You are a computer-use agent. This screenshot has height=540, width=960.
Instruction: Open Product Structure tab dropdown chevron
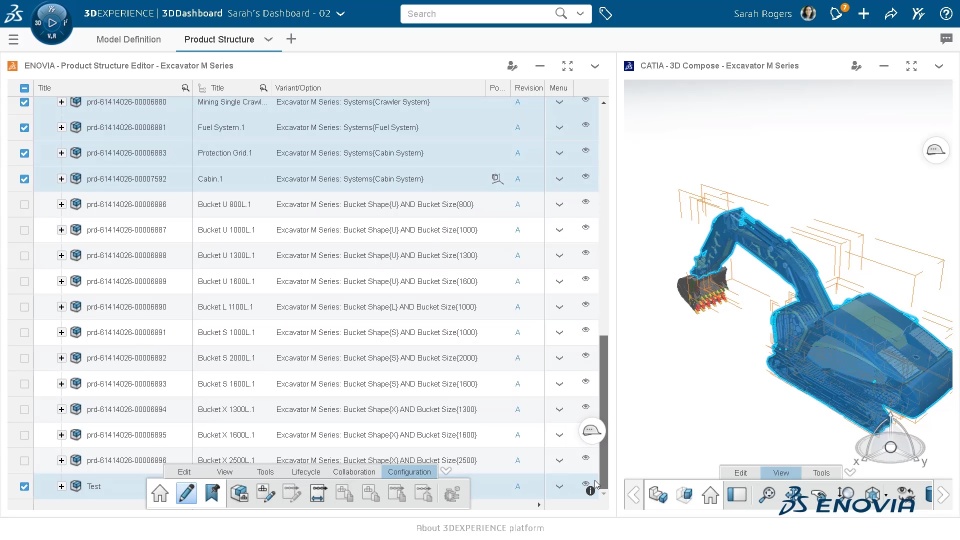pyautogui.click(x=268, y=39)
